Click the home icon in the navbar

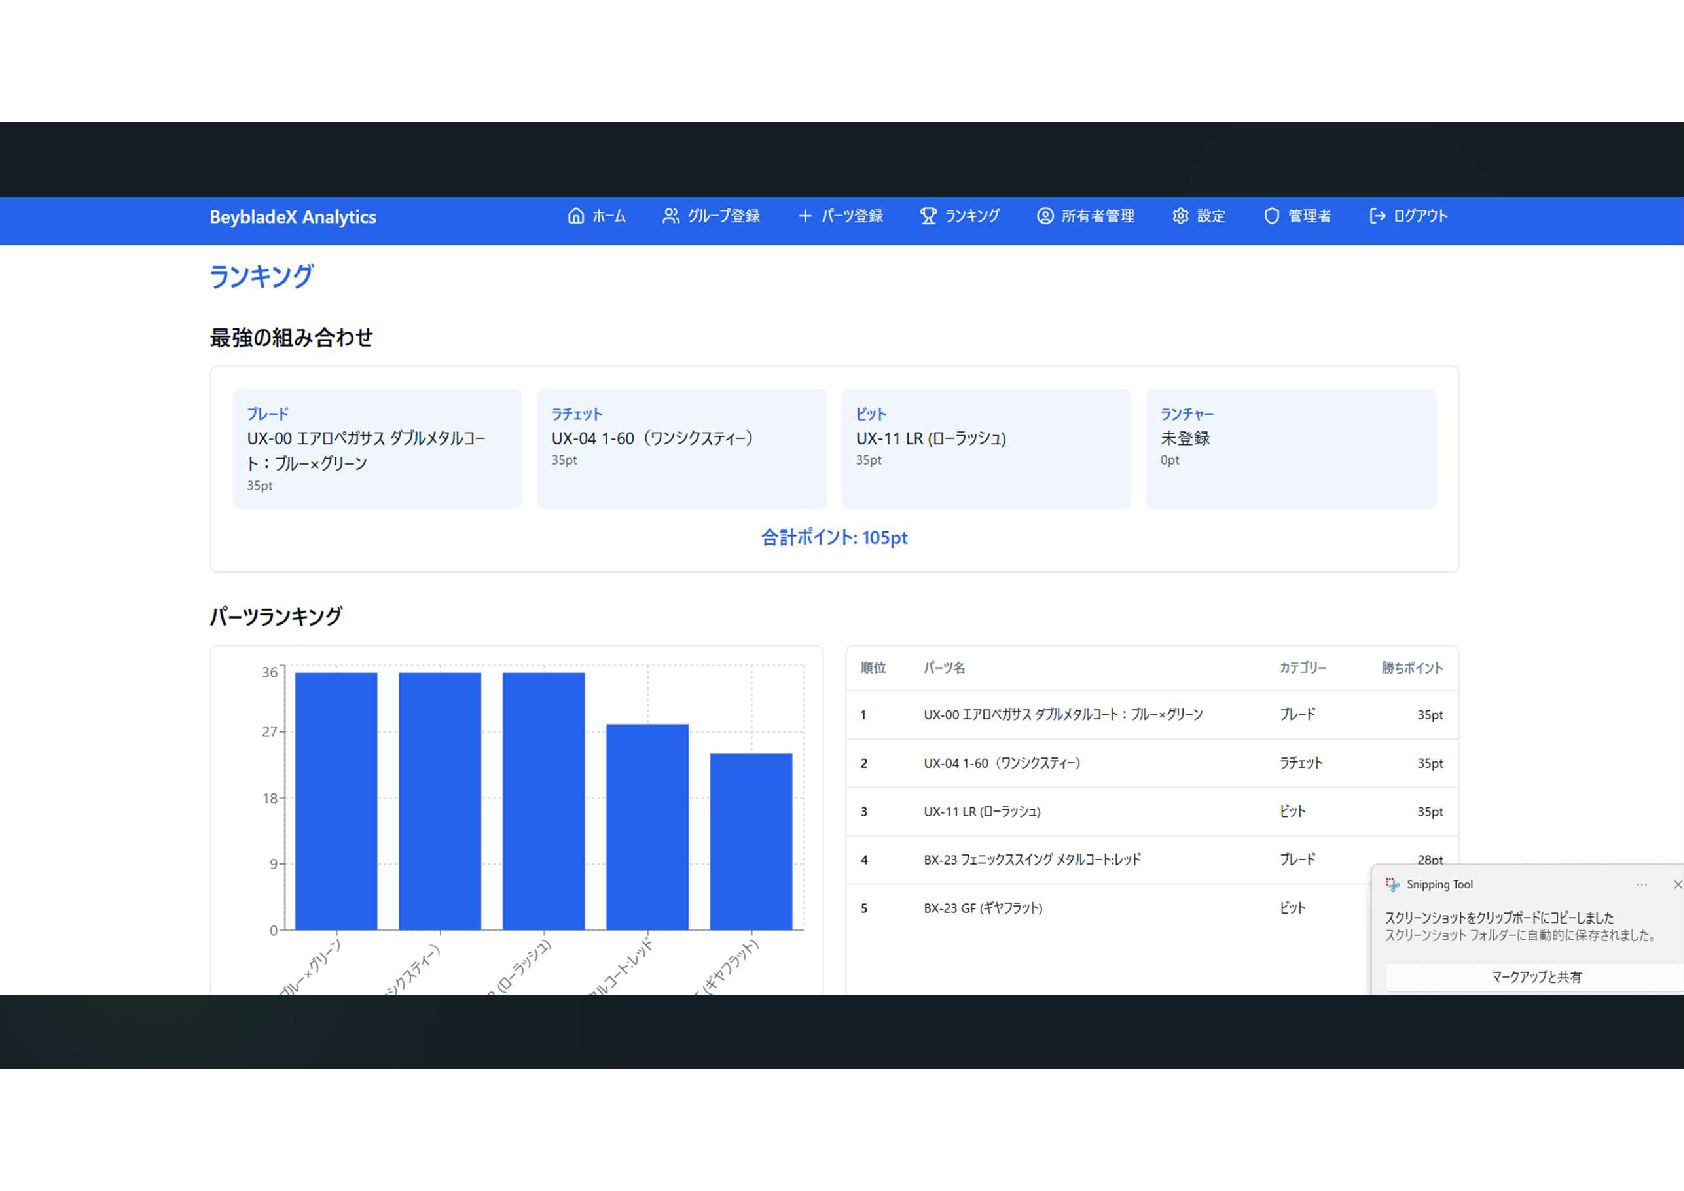click(576, 216)
